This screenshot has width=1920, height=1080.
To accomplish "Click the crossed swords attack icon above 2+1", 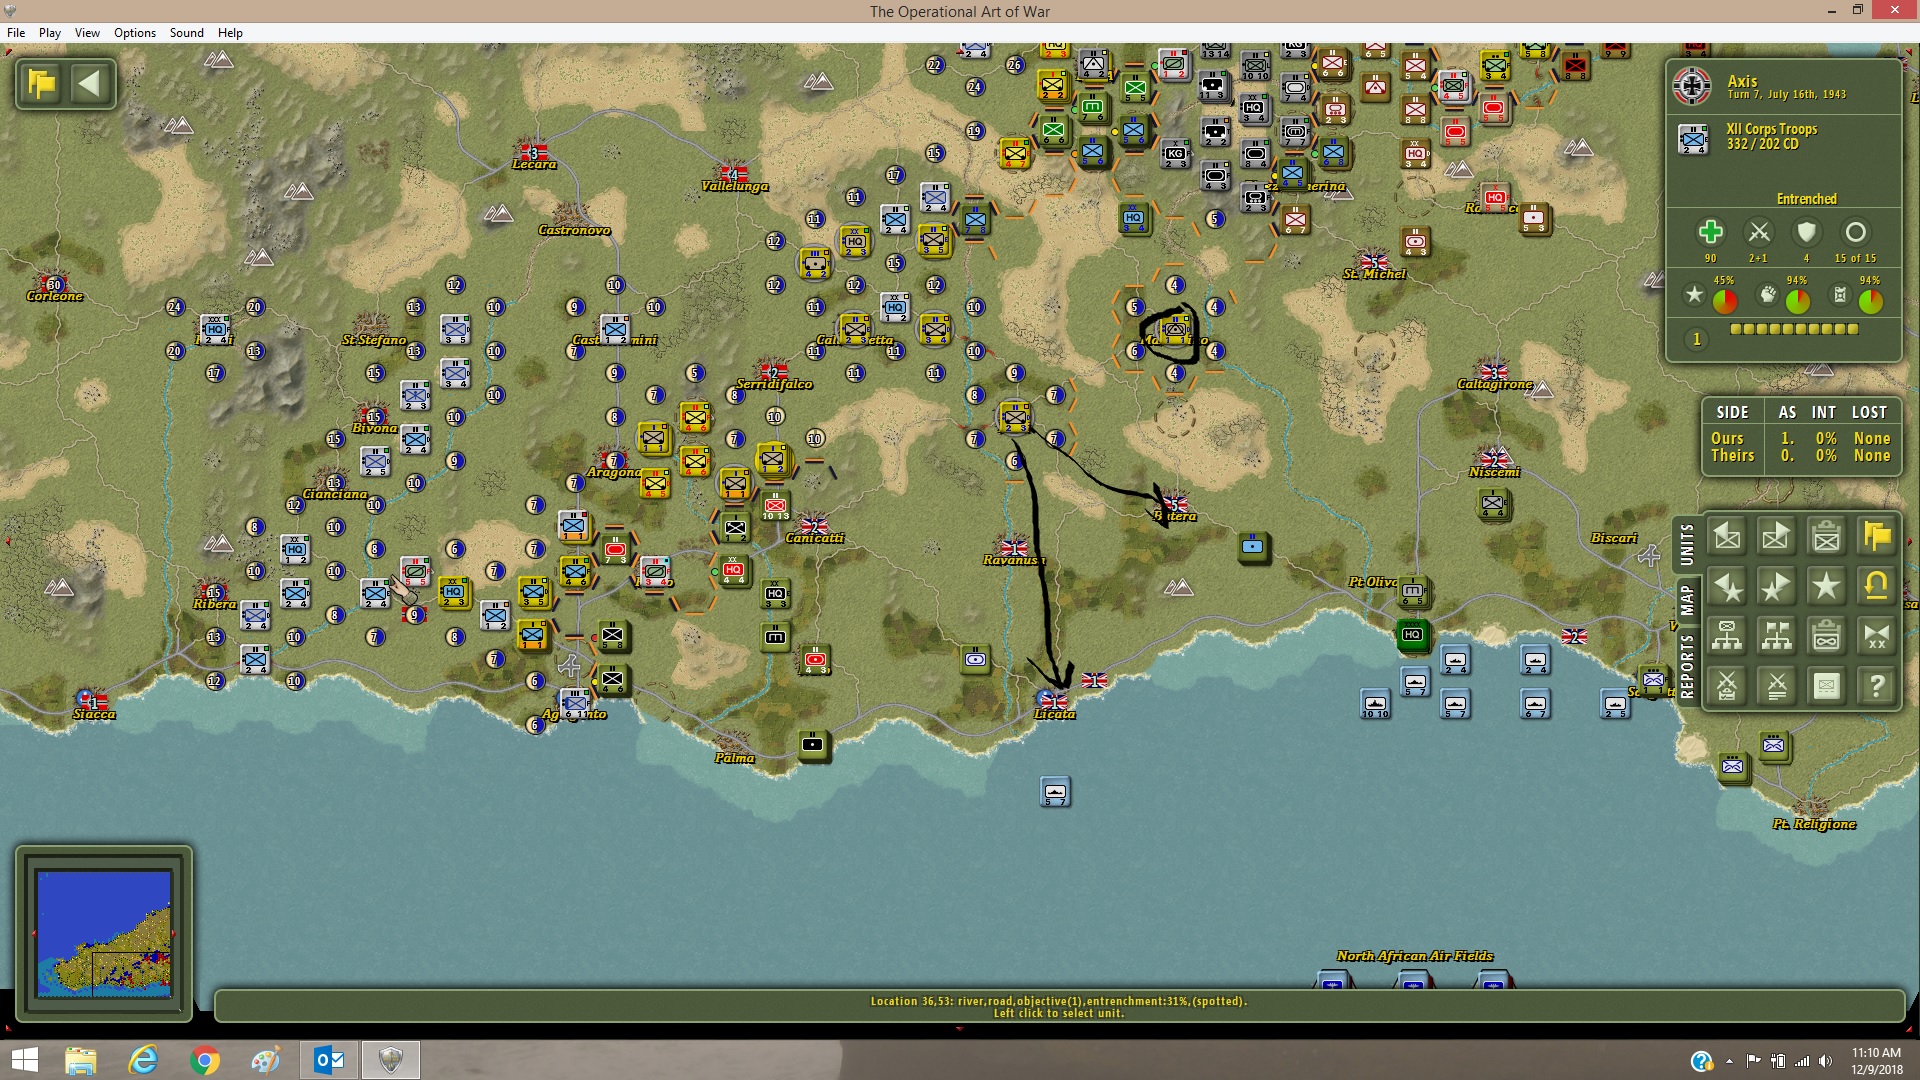I will tap(1758, 233).
